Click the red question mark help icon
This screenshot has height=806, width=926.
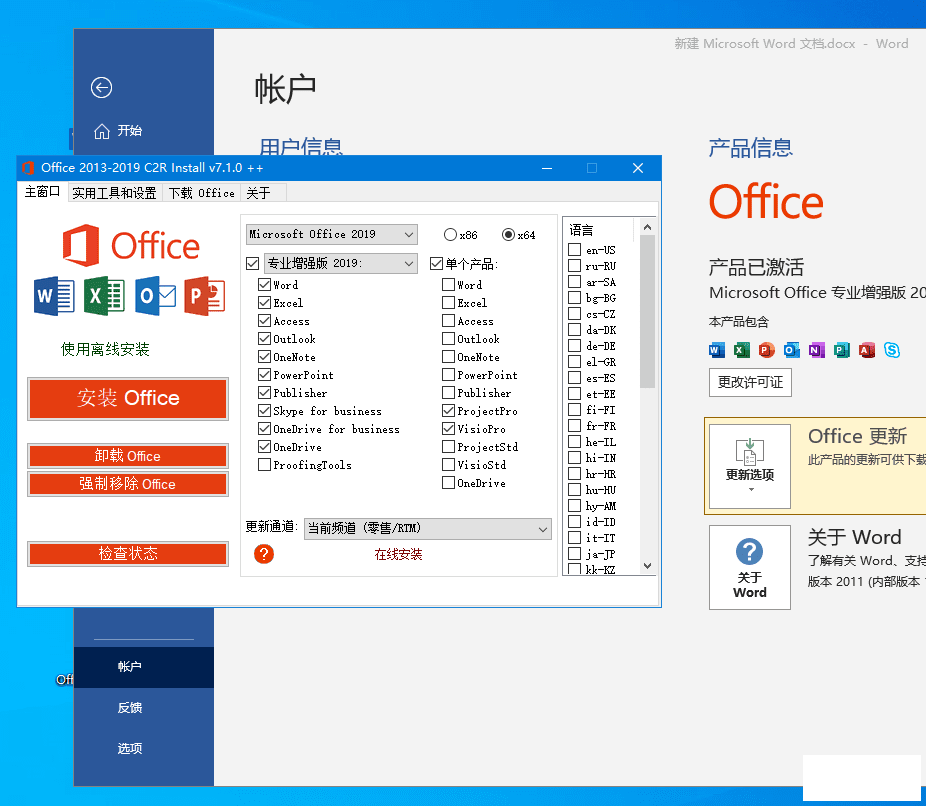(x=264, y=554)
